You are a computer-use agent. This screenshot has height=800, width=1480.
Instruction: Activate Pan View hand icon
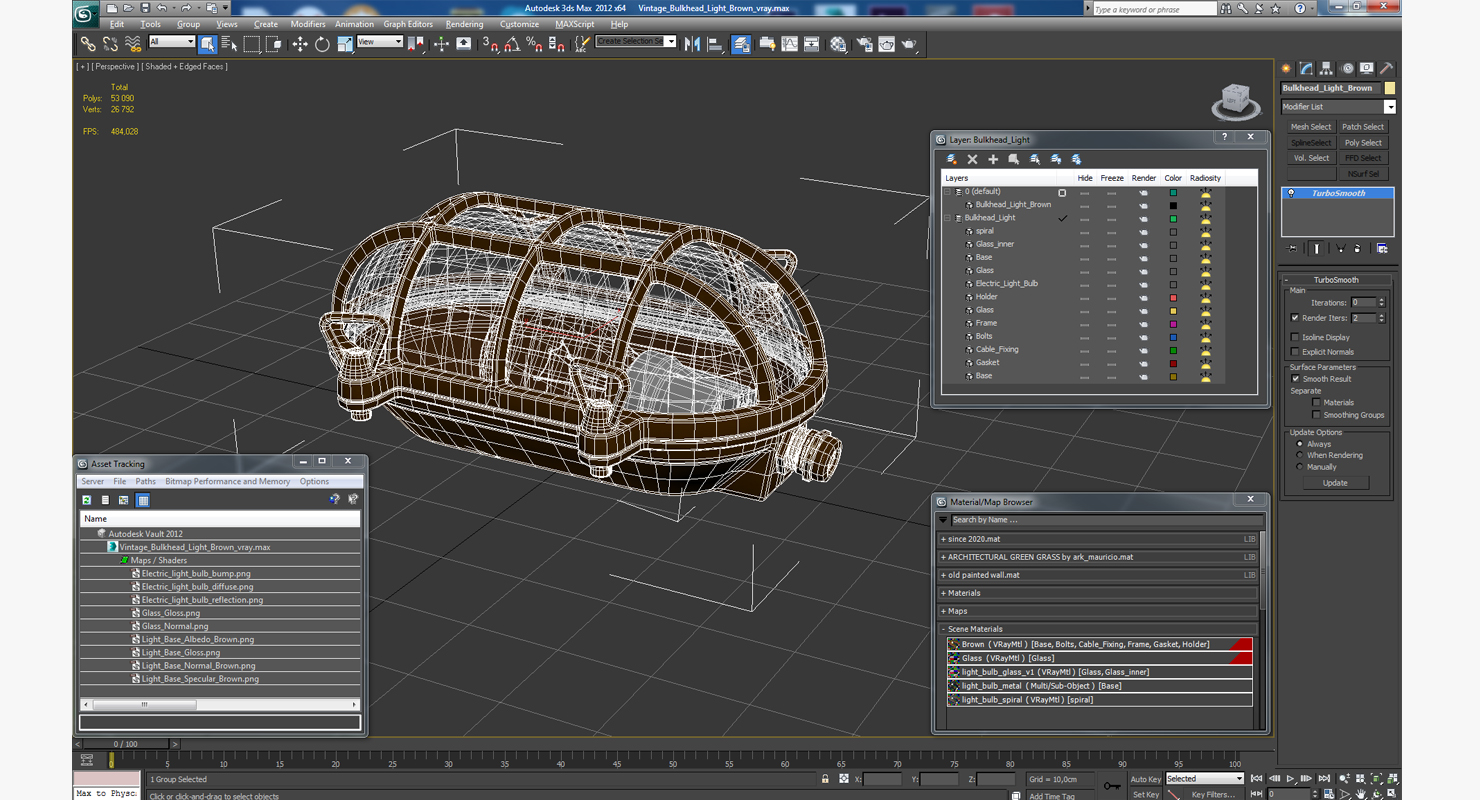point(1361,794)
